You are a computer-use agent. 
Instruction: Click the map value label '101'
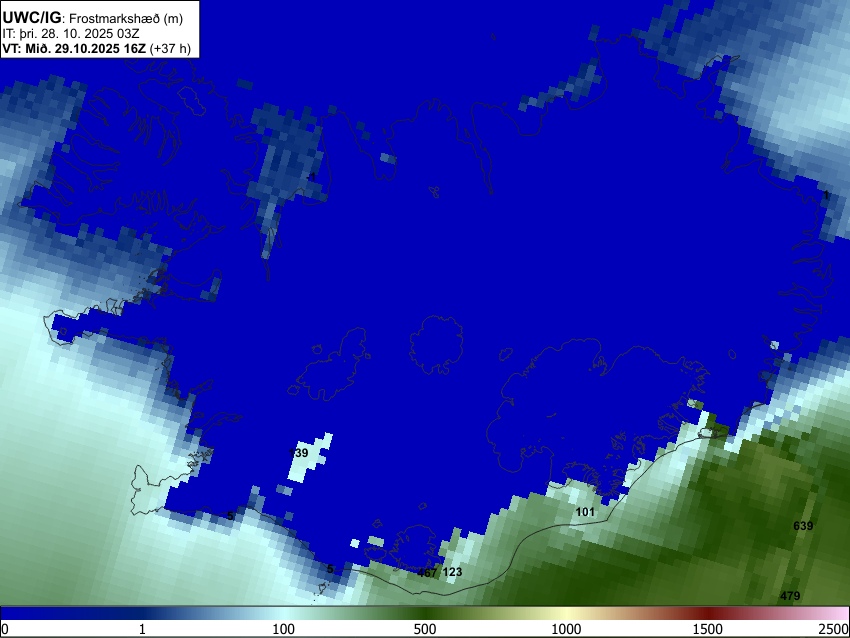pos(585,512)
